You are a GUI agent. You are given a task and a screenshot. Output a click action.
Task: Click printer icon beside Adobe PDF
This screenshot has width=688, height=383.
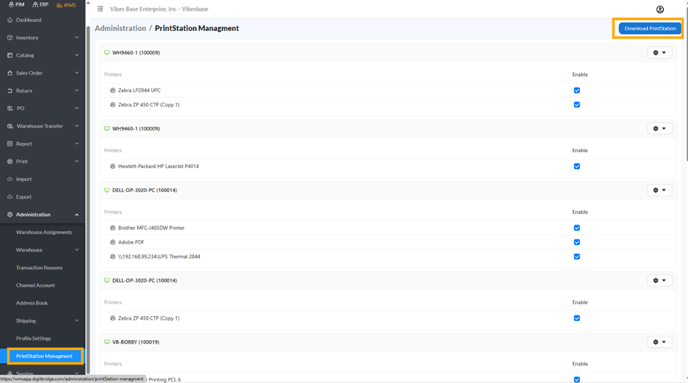(x=112, y=242)
